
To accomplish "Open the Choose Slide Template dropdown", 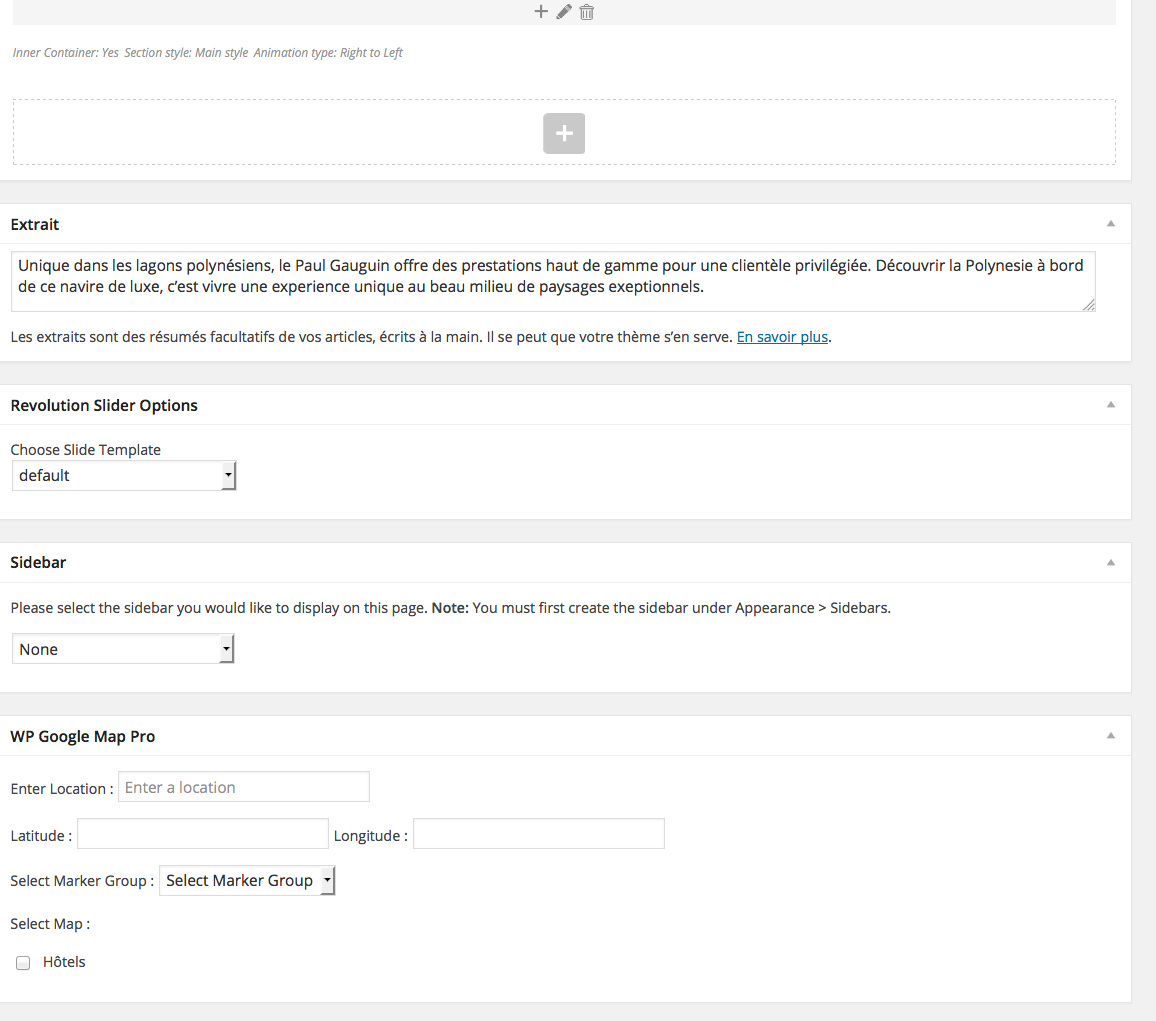I will tap(124, 476).
